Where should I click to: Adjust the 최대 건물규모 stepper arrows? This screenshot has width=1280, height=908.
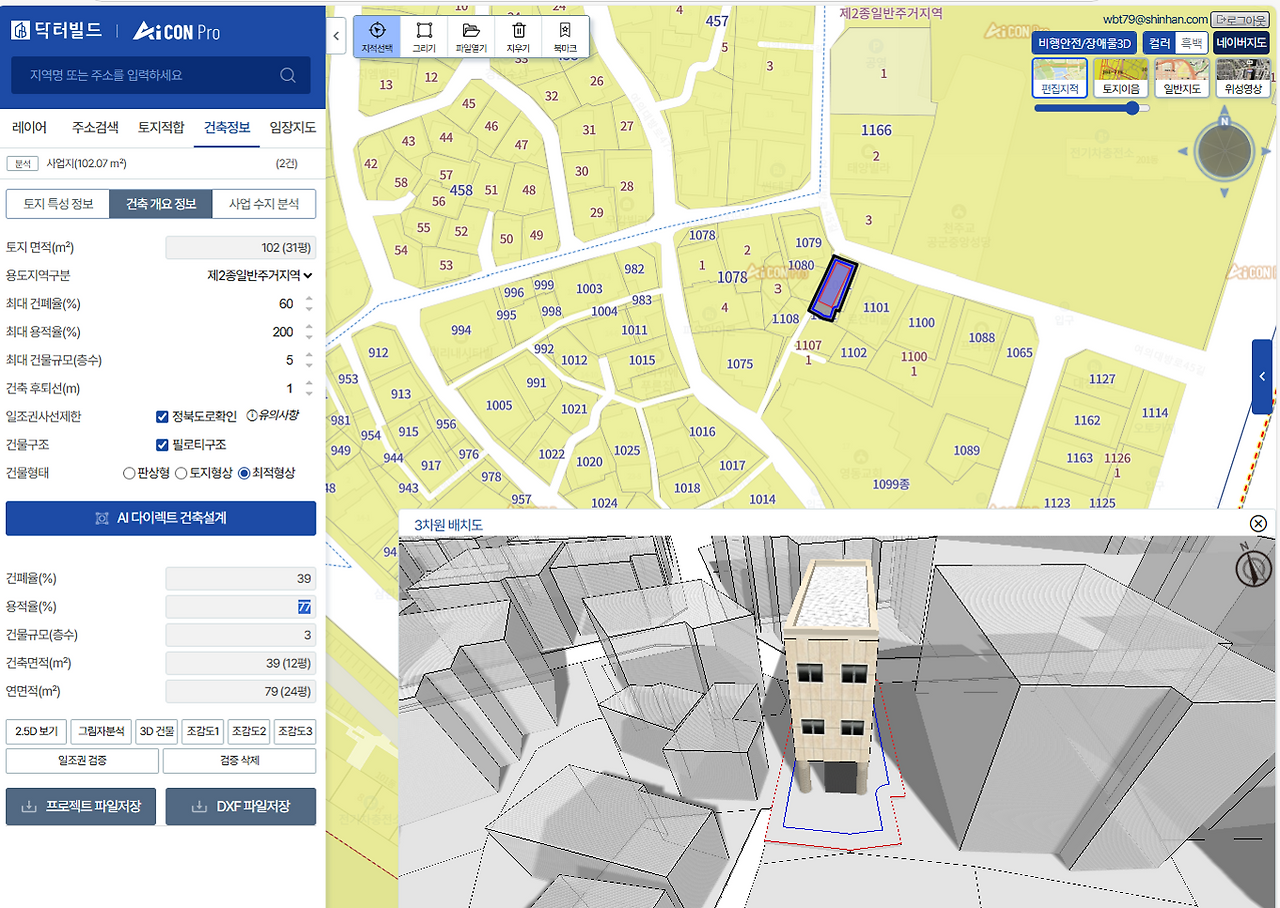pyautogui.click(x=309, y=360)
